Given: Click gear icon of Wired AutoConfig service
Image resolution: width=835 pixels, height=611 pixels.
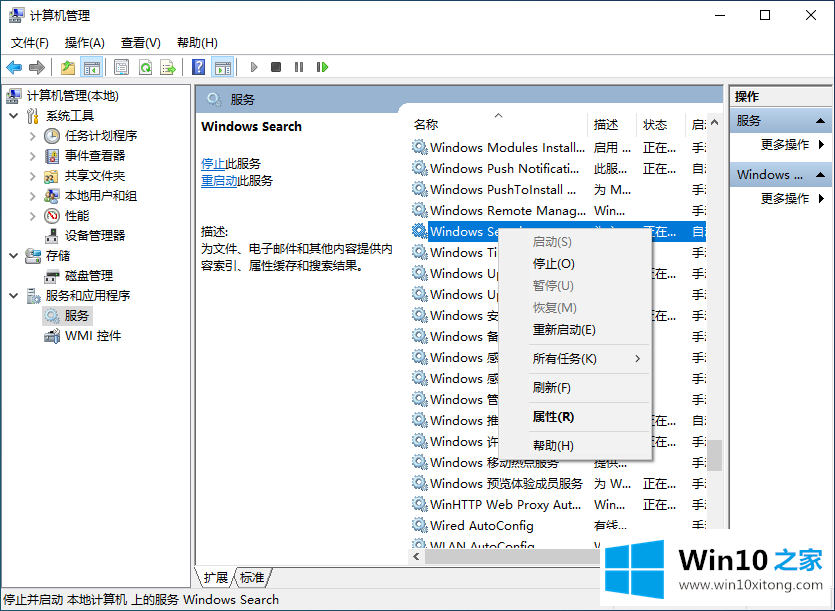Looking at the screenshot, I should click(420, 525).
